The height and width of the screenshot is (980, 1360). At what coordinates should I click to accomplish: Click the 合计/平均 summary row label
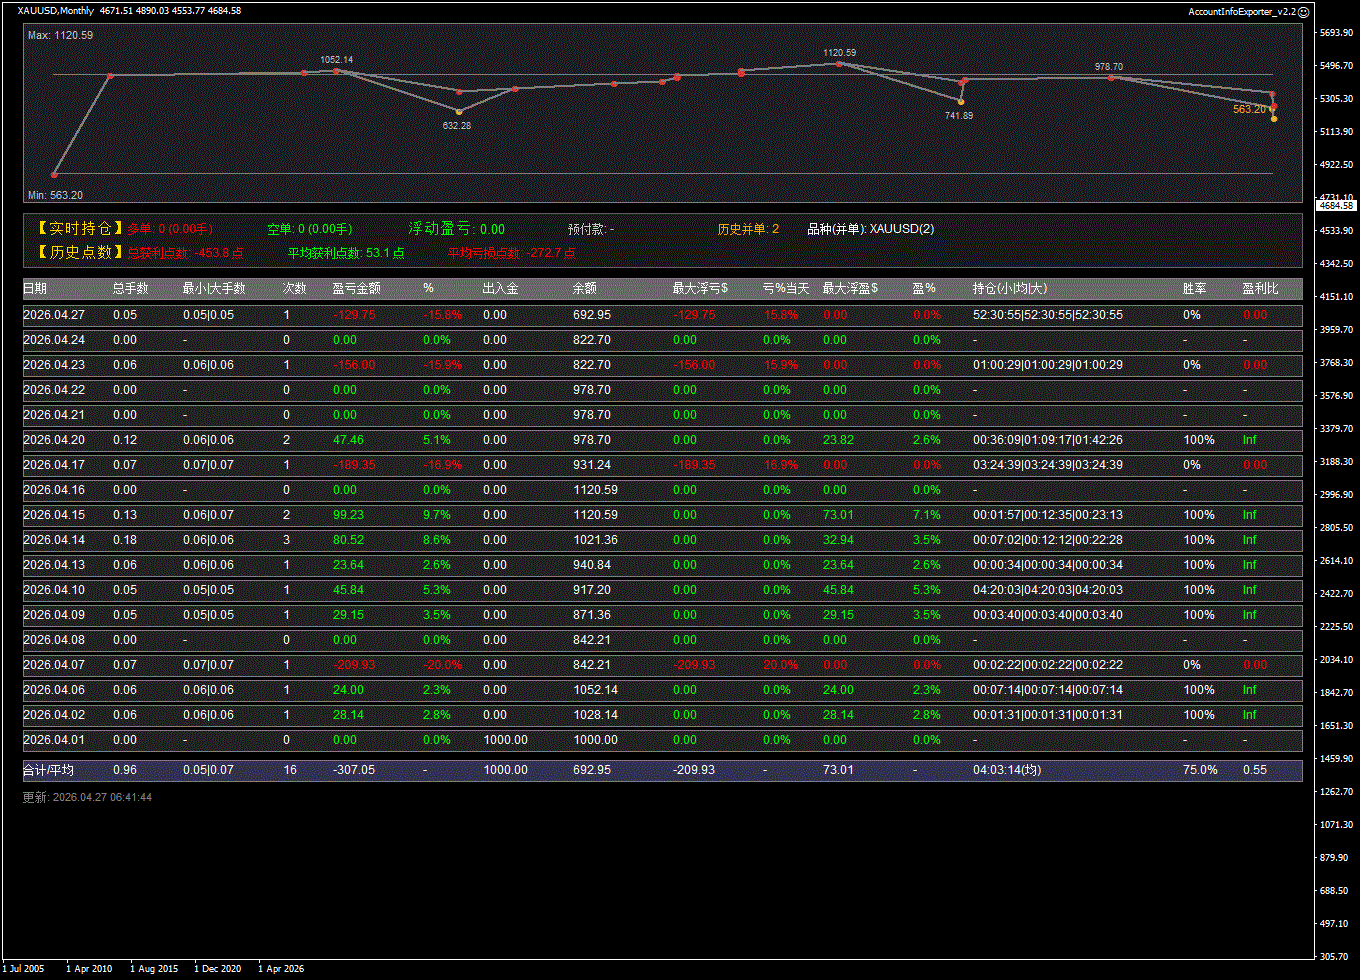tap(48, 770)
